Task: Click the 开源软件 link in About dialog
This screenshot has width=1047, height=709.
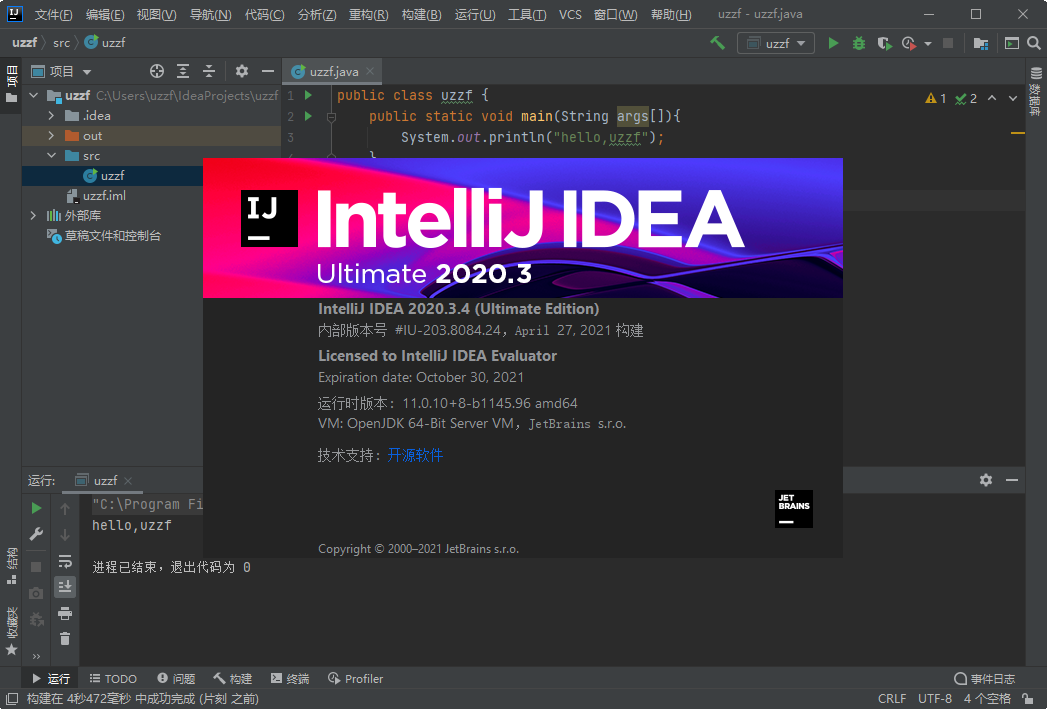Action: click(x=415, y=455)
